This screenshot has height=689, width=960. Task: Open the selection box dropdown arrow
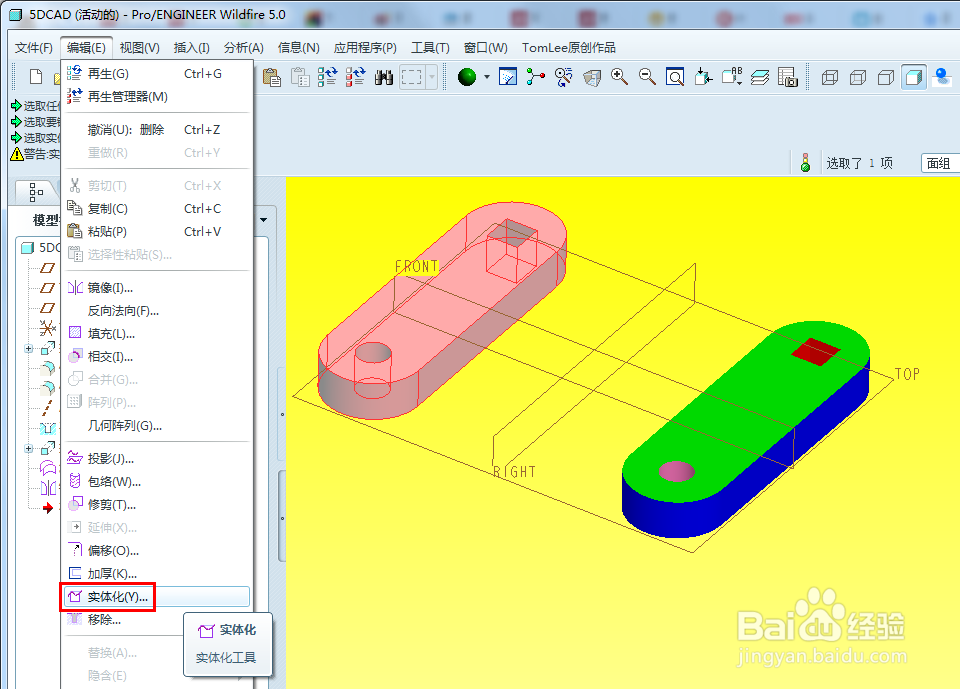click(432, 77)
